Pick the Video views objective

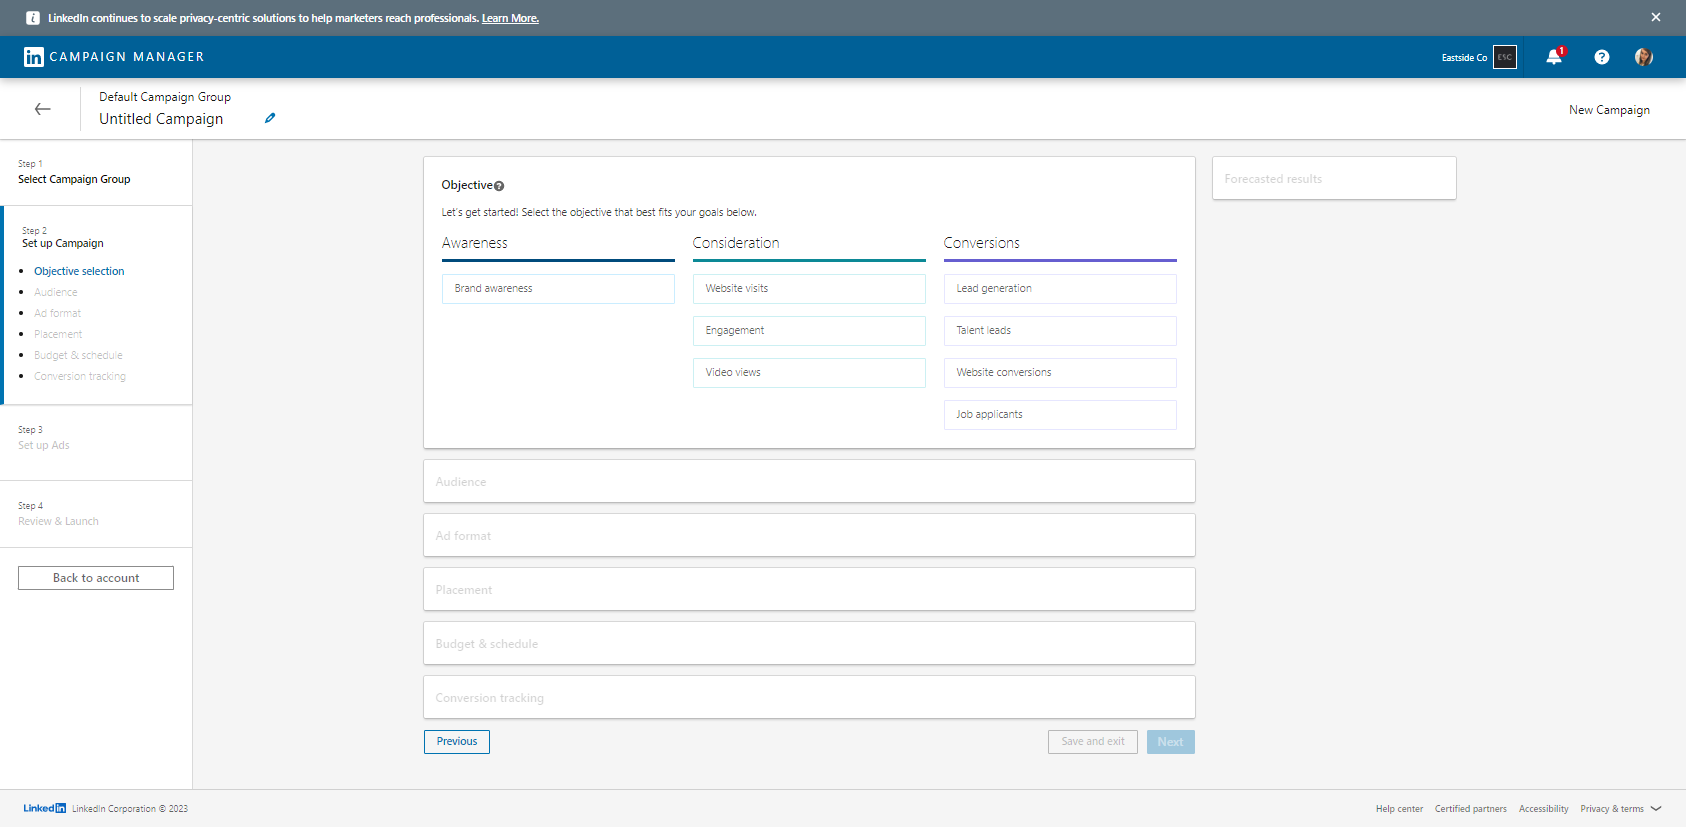[x=808, y=372]
